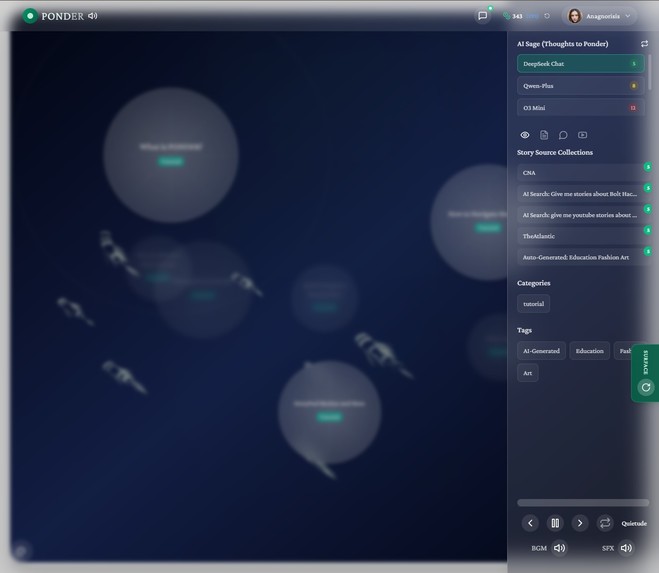Open TheAtlantic source collection
Viewport: 659px width, 573px height.
(583, 236)
